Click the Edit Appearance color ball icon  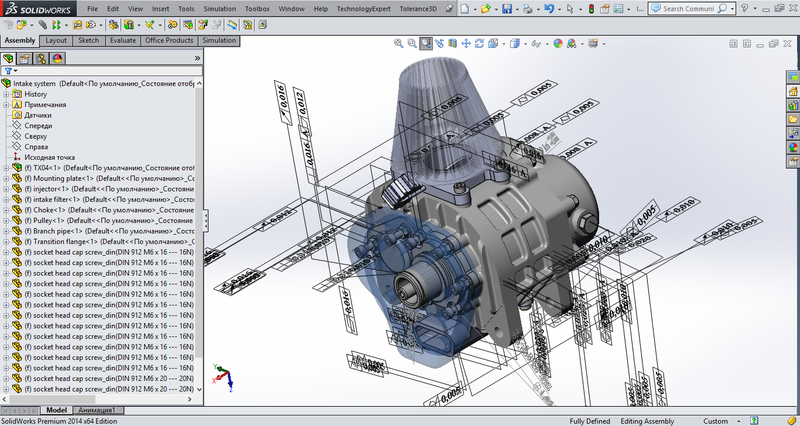click(558, 44)
